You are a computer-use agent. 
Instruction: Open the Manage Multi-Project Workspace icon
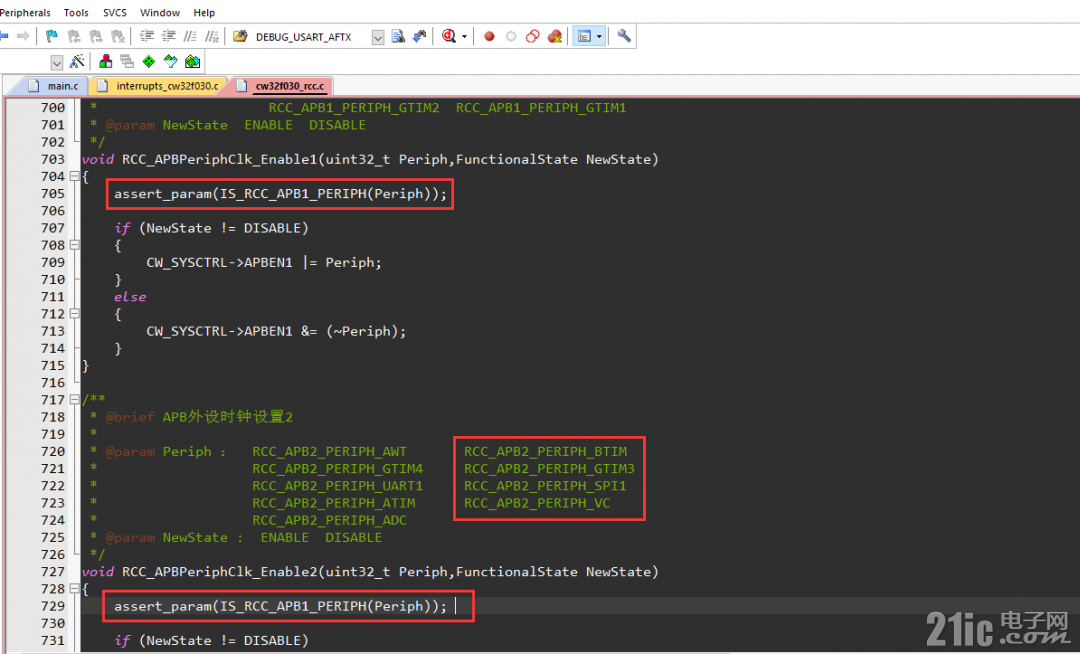coord(127,61)
